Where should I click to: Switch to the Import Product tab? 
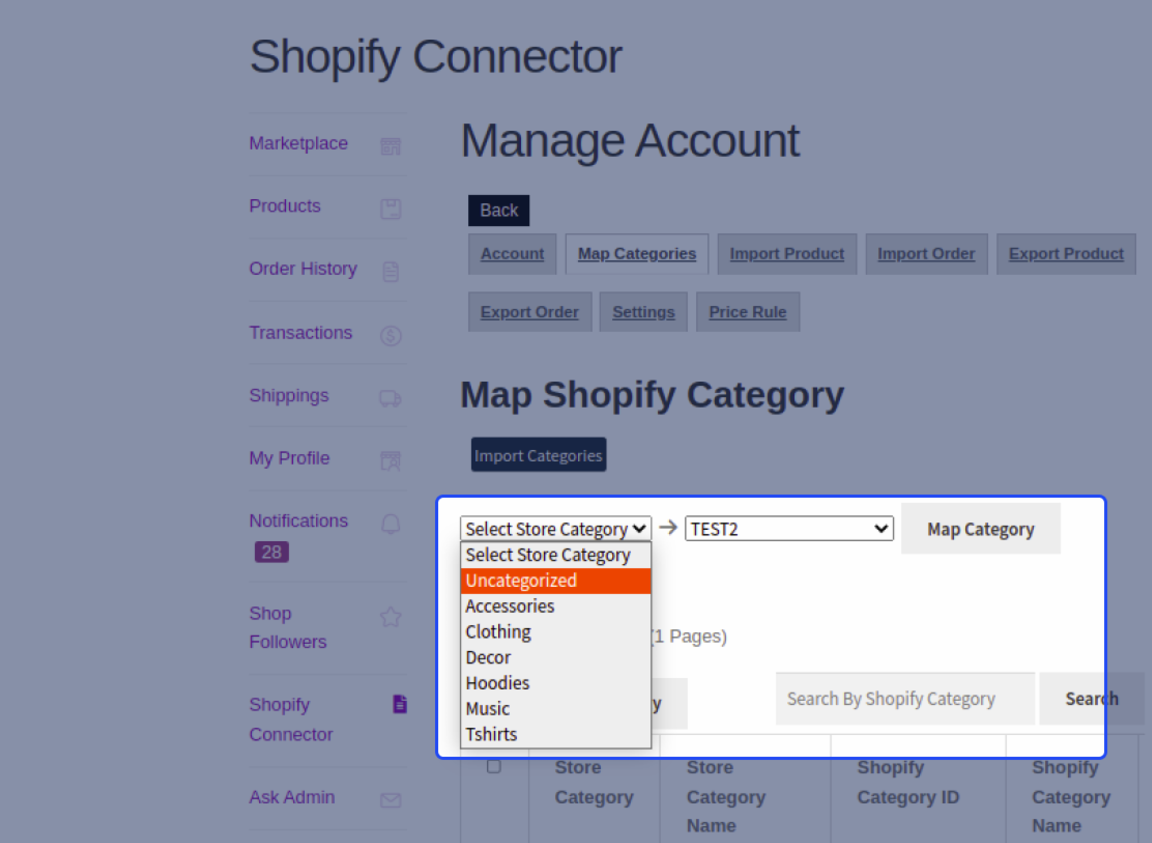click(786, 253)
